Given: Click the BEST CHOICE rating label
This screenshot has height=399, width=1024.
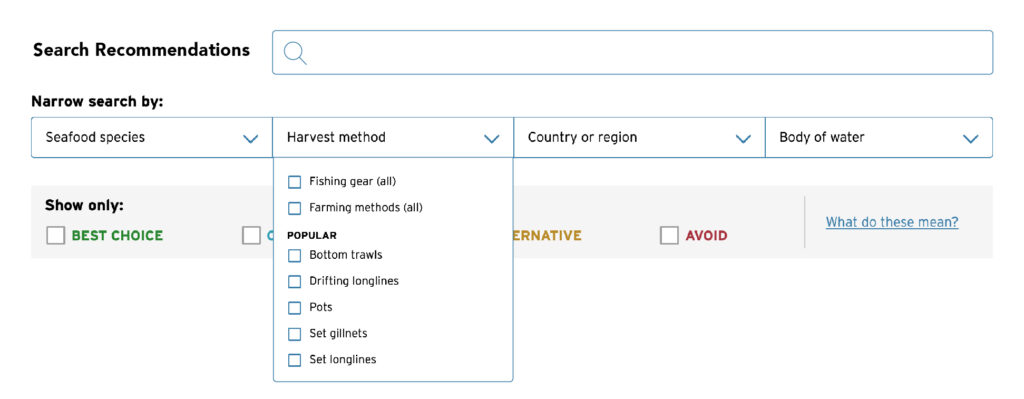Looking at the screenshot, I should pyautogui.click(x=117, y=236).
